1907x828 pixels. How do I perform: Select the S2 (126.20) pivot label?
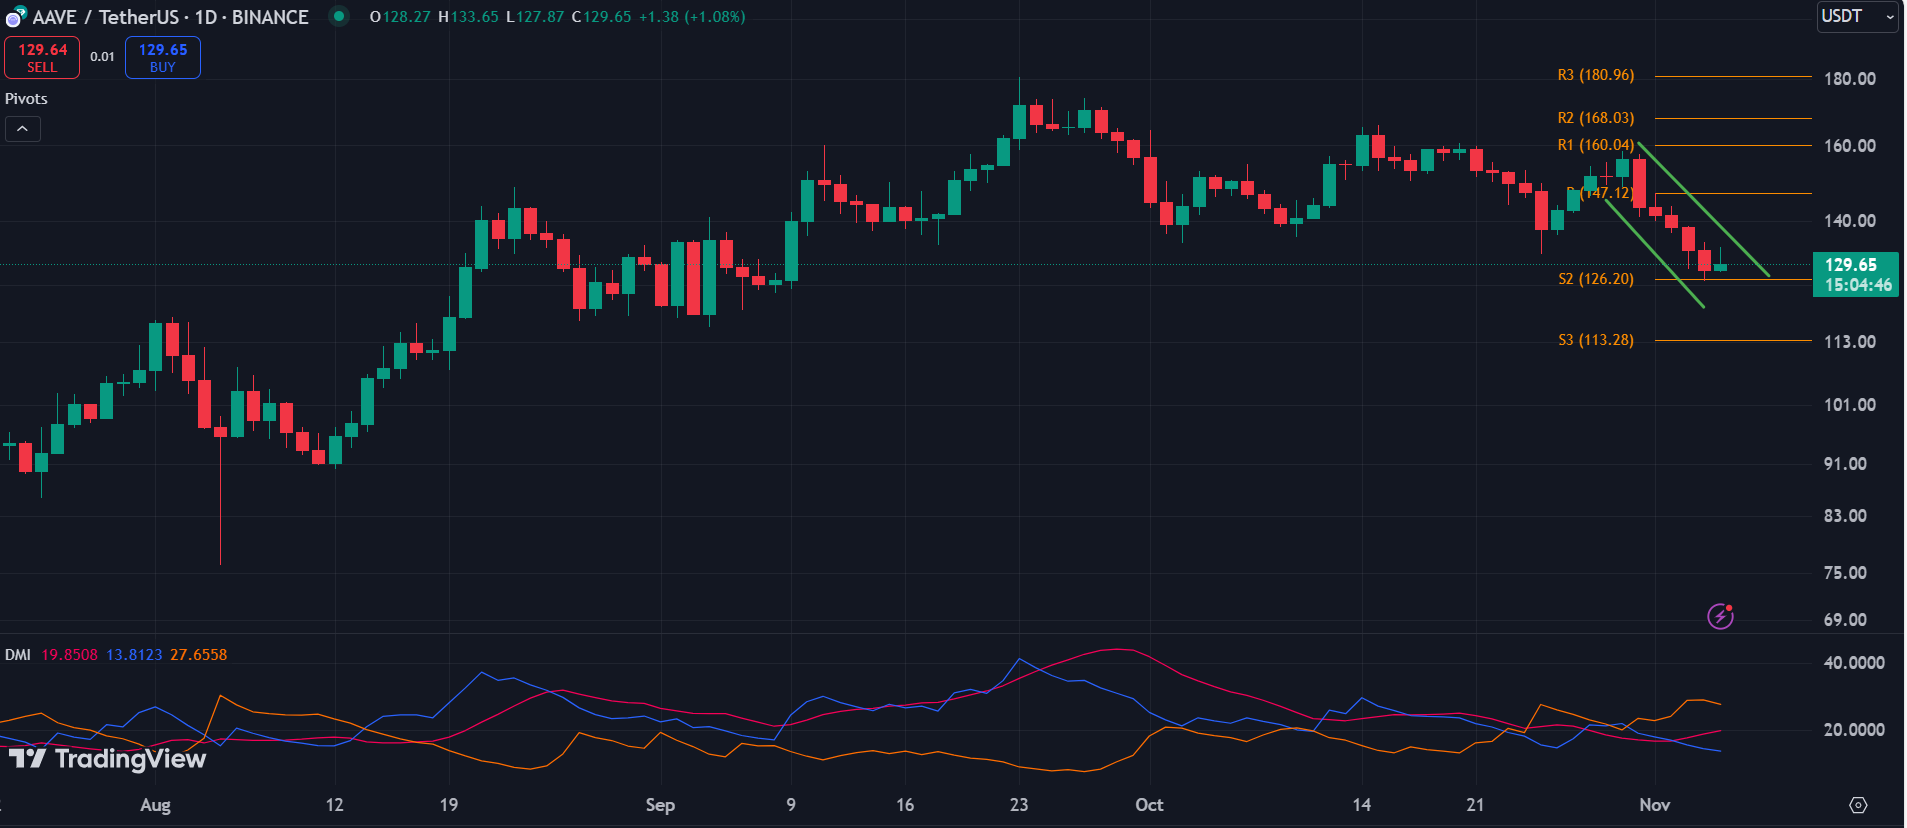pyautogui.click(x=1596, y=279)
